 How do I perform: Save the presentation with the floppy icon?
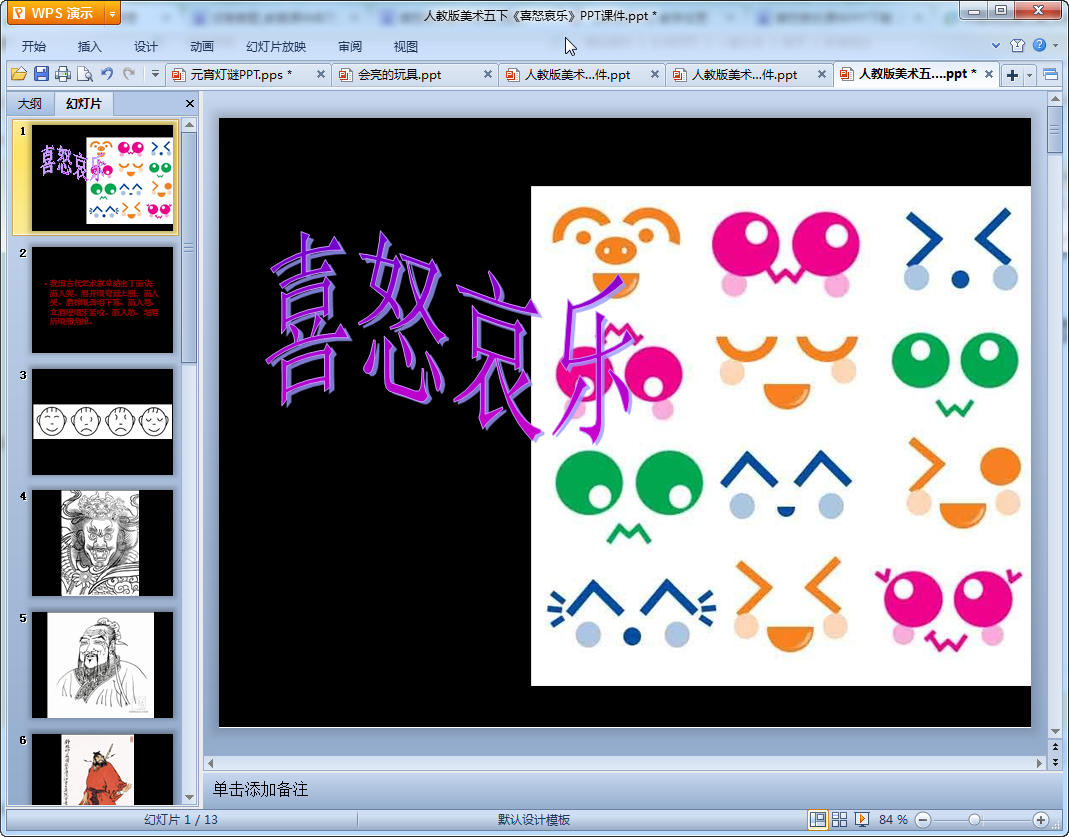(41, 74)
